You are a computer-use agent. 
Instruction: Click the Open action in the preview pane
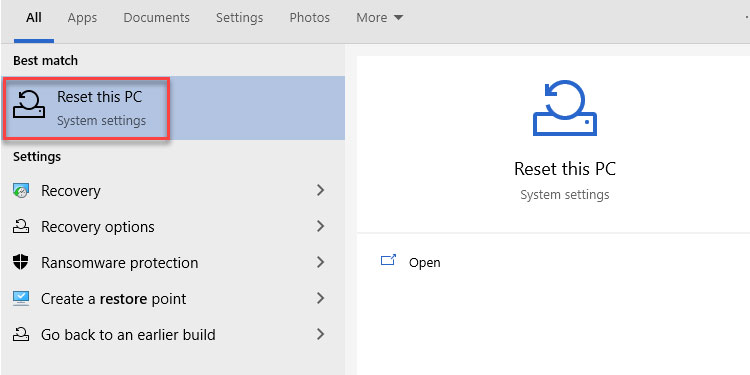click(424, 263)
